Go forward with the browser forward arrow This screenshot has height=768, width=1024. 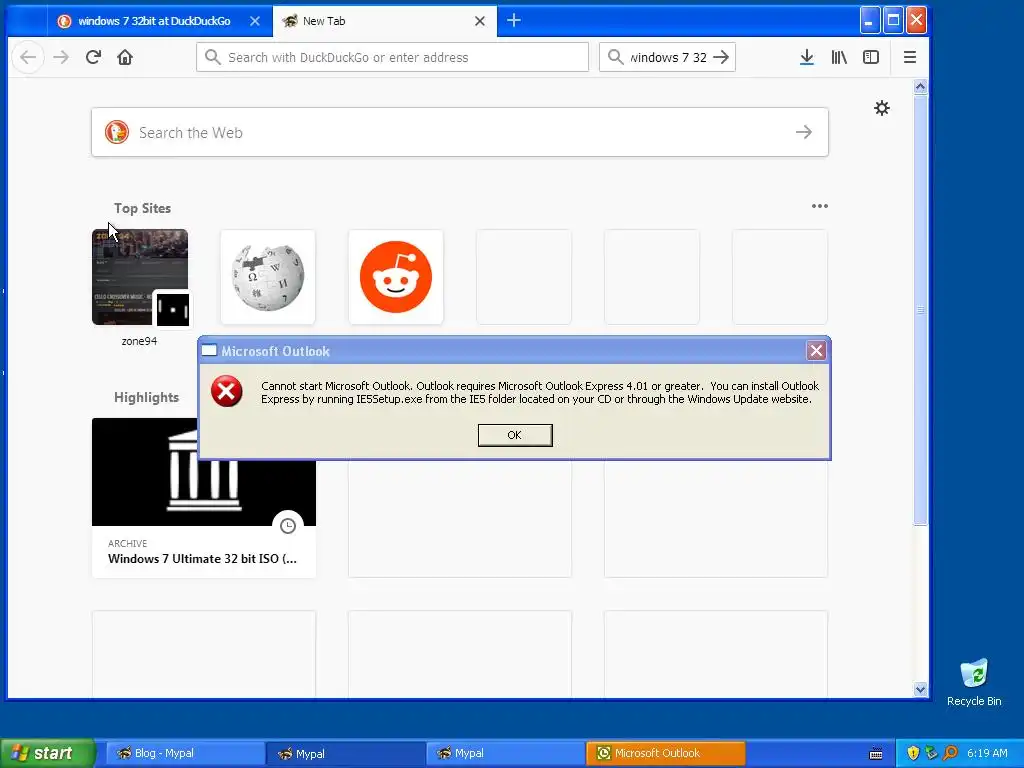coord(61,57)
